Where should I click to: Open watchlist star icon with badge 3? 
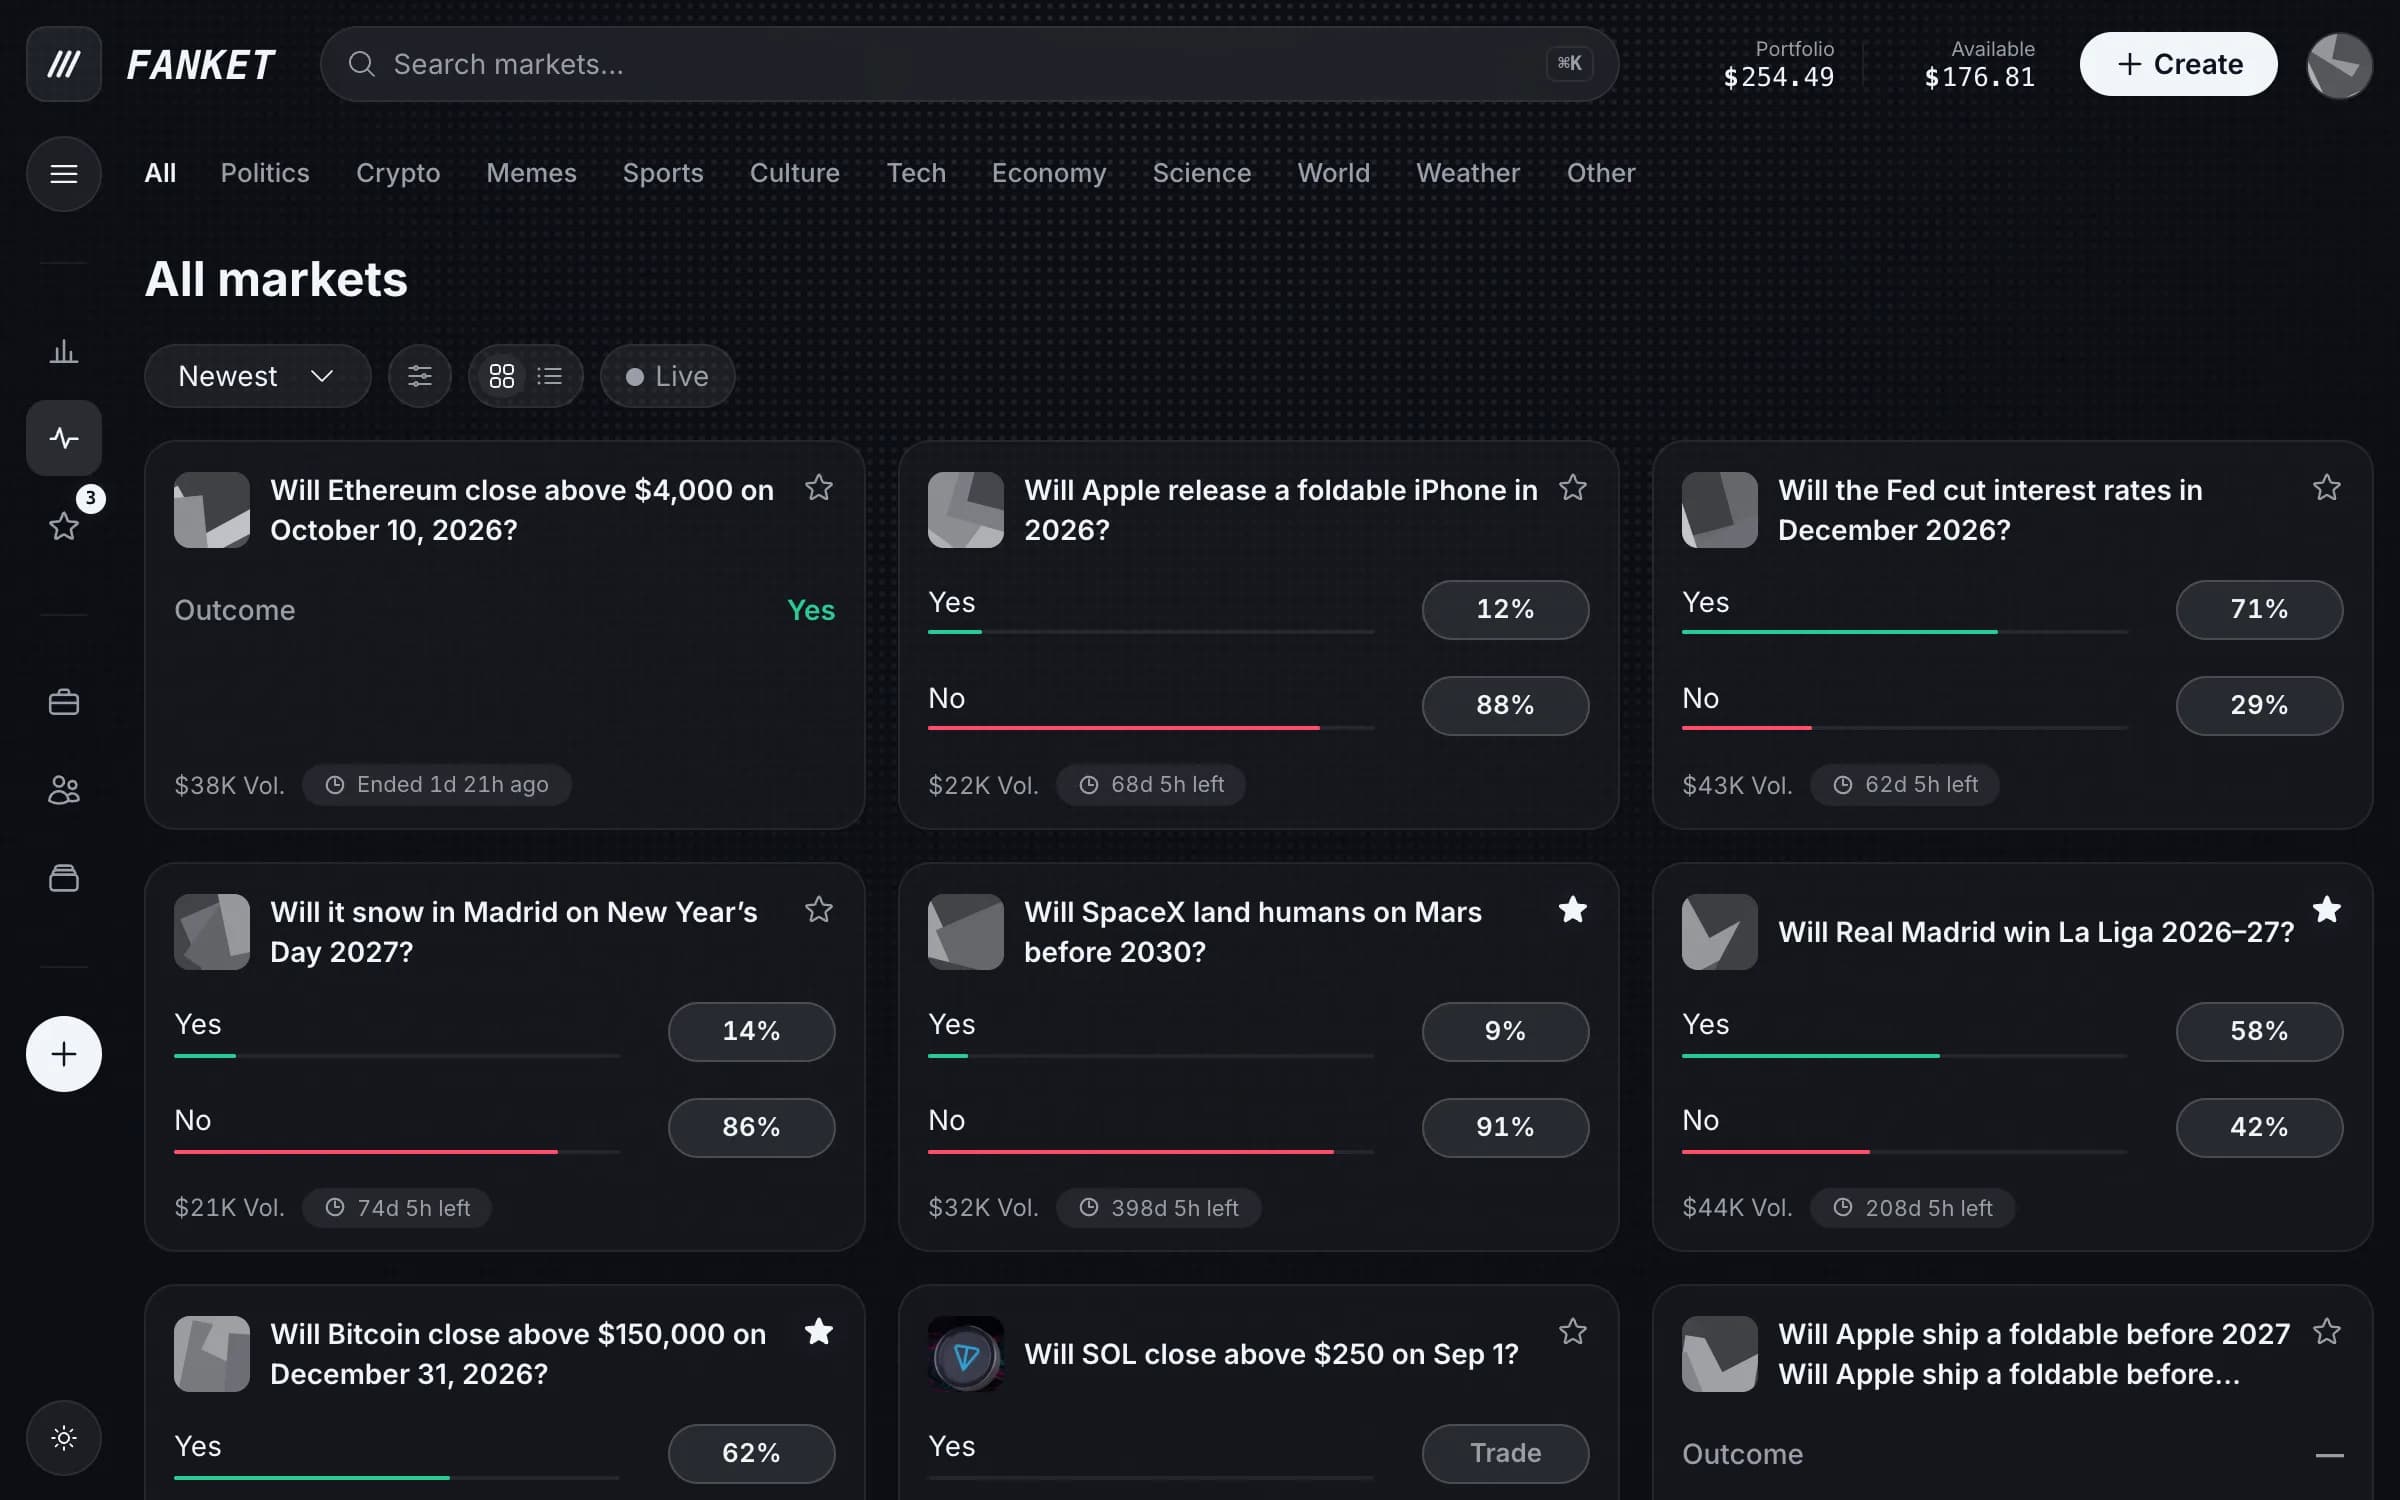(x=63, y=526)
